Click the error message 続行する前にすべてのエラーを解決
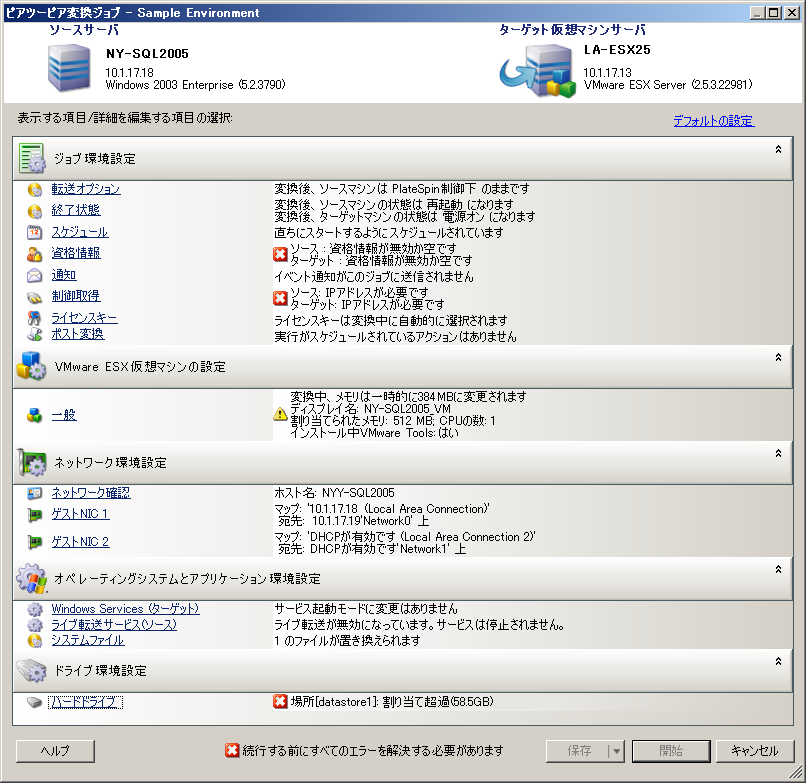Image resolution: width=806 pixels, height=783 pixels. pos(373,751)
